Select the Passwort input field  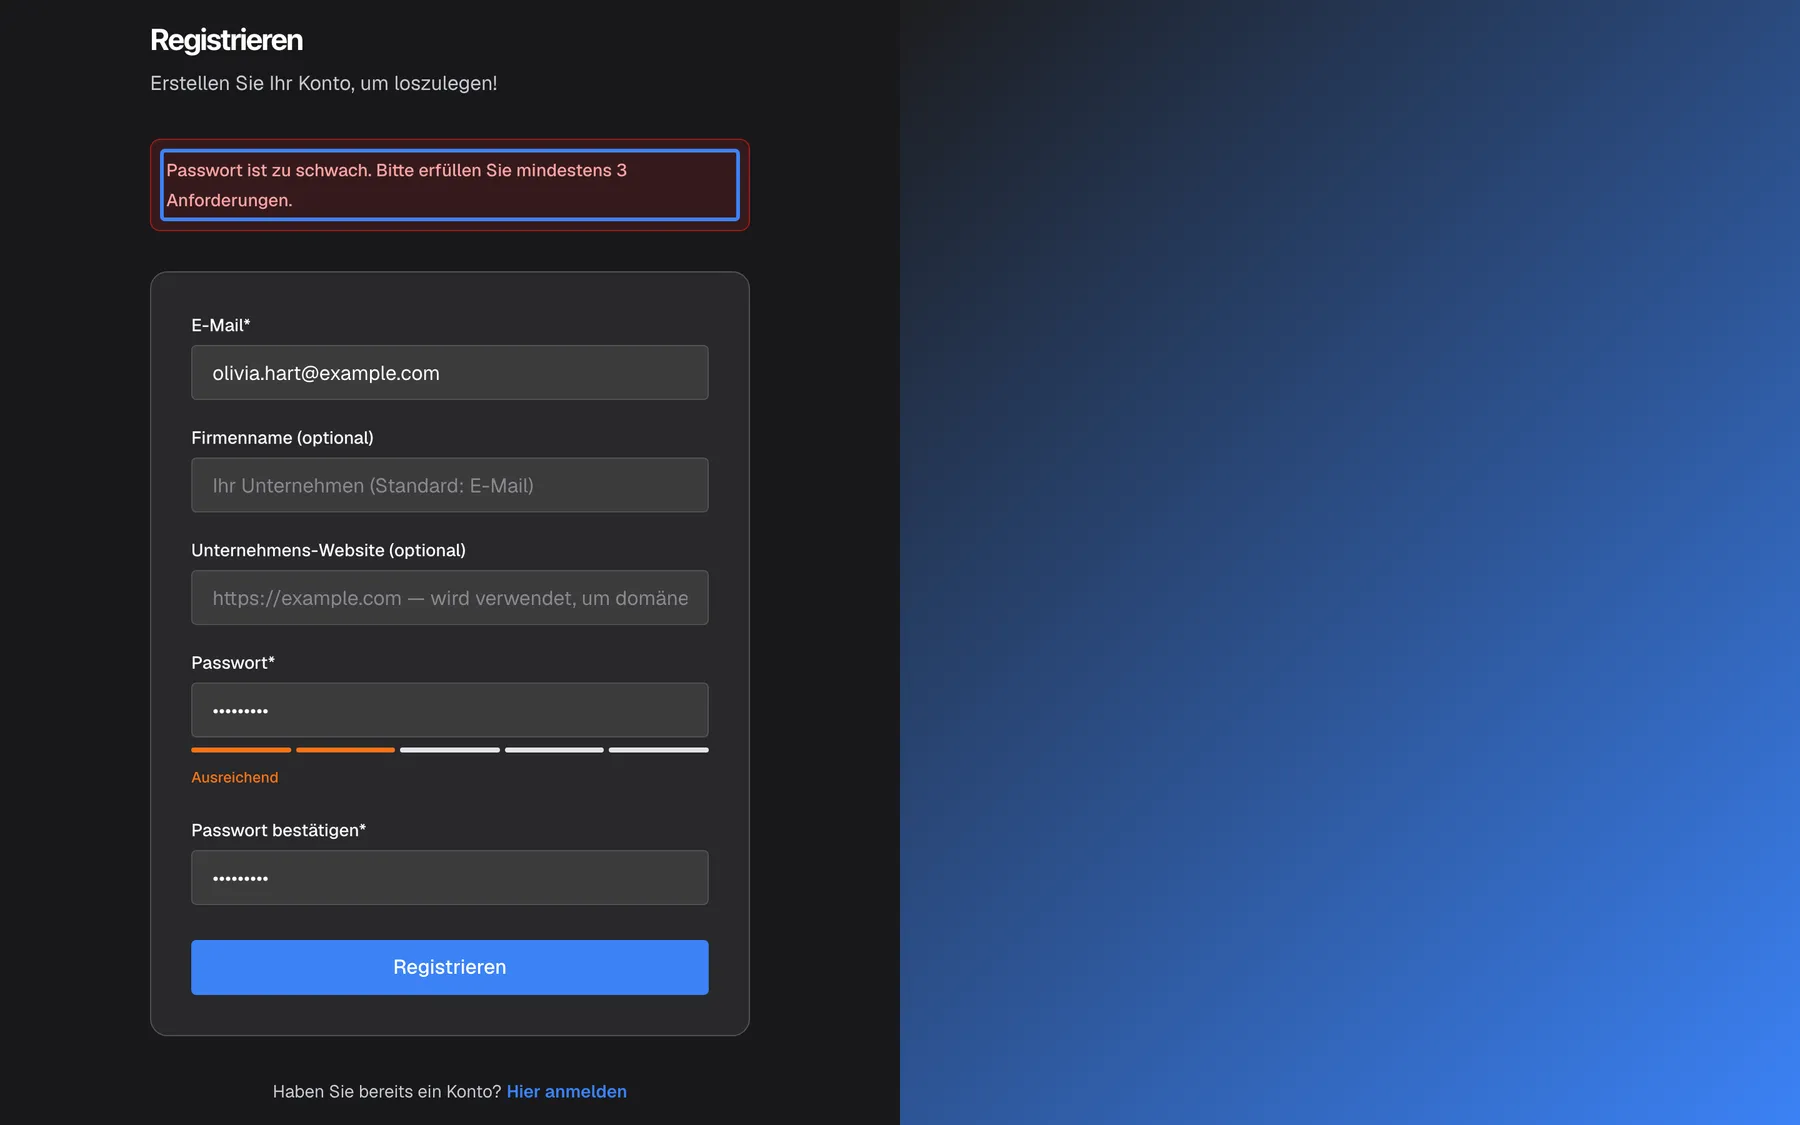(x=450, y=710)
